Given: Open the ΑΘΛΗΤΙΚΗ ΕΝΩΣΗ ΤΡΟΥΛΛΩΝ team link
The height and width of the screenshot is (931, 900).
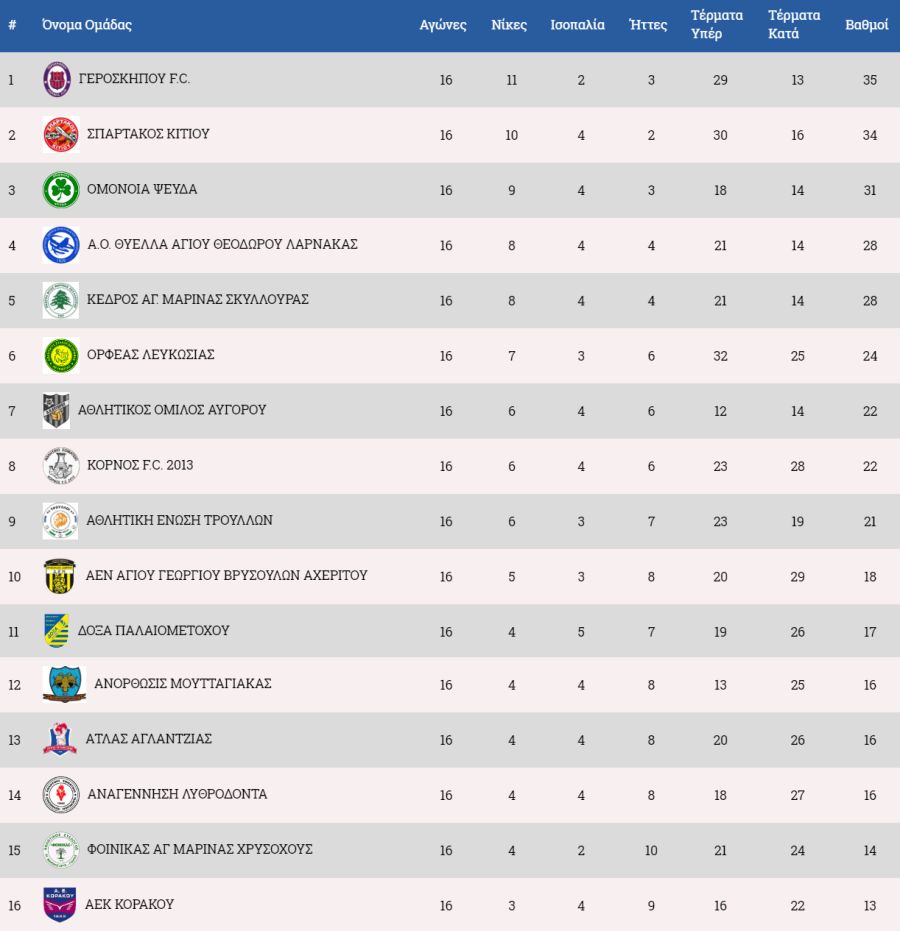Looking at the screenshot, I should pyautogui.click(x=179, y=520).
